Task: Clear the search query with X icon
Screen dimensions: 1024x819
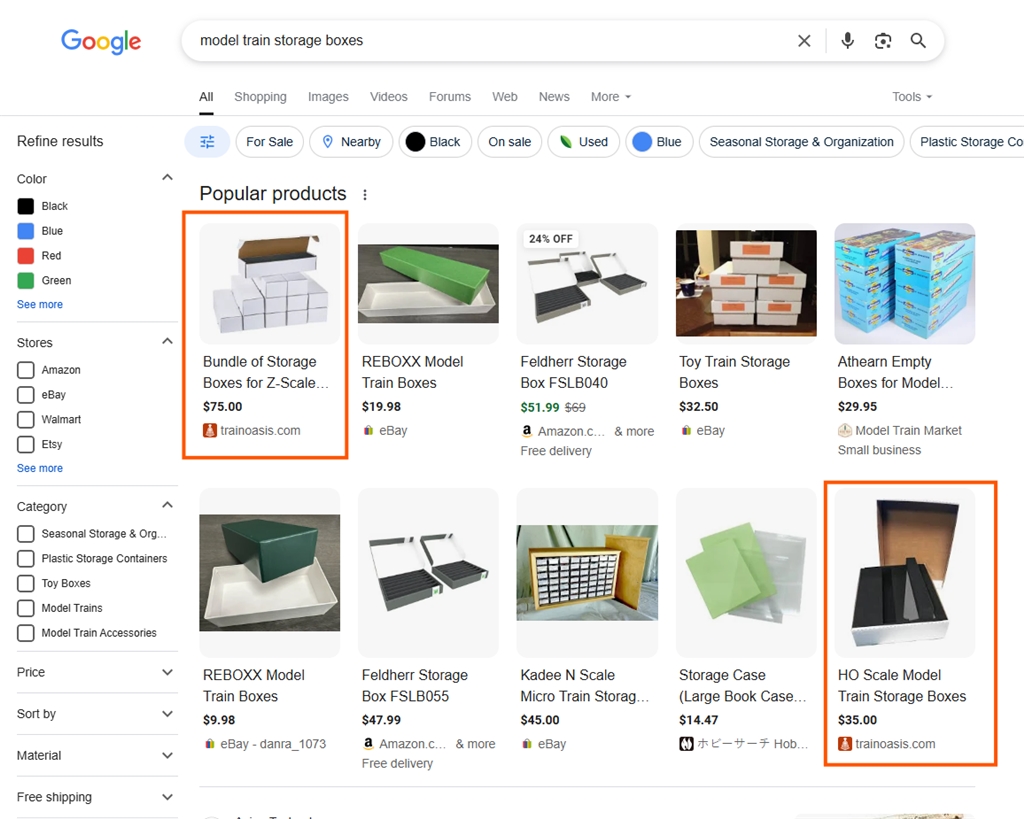Action: (x=804, y=41)
